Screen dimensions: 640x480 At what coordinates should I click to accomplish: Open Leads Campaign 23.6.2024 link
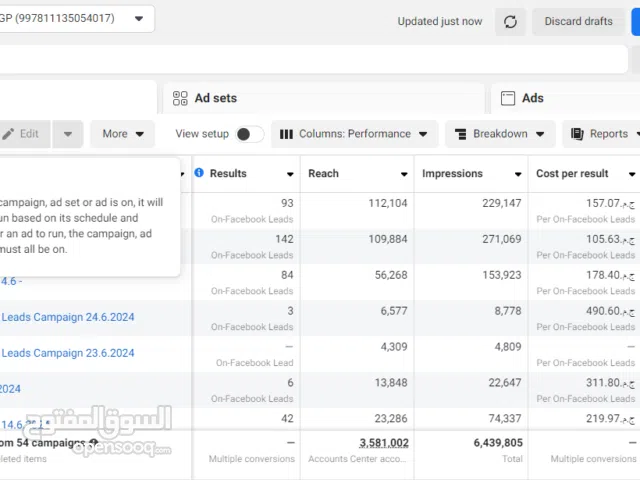pyautogui.click(x=68, y=353)
